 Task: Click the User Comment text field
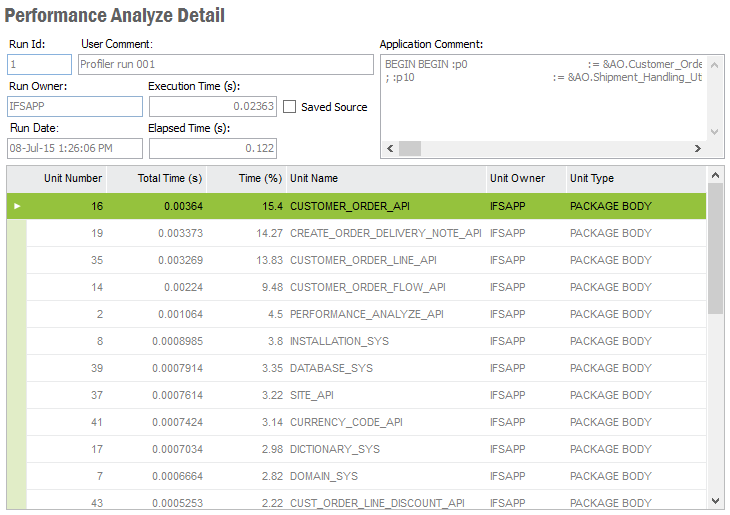coord(223,65)
